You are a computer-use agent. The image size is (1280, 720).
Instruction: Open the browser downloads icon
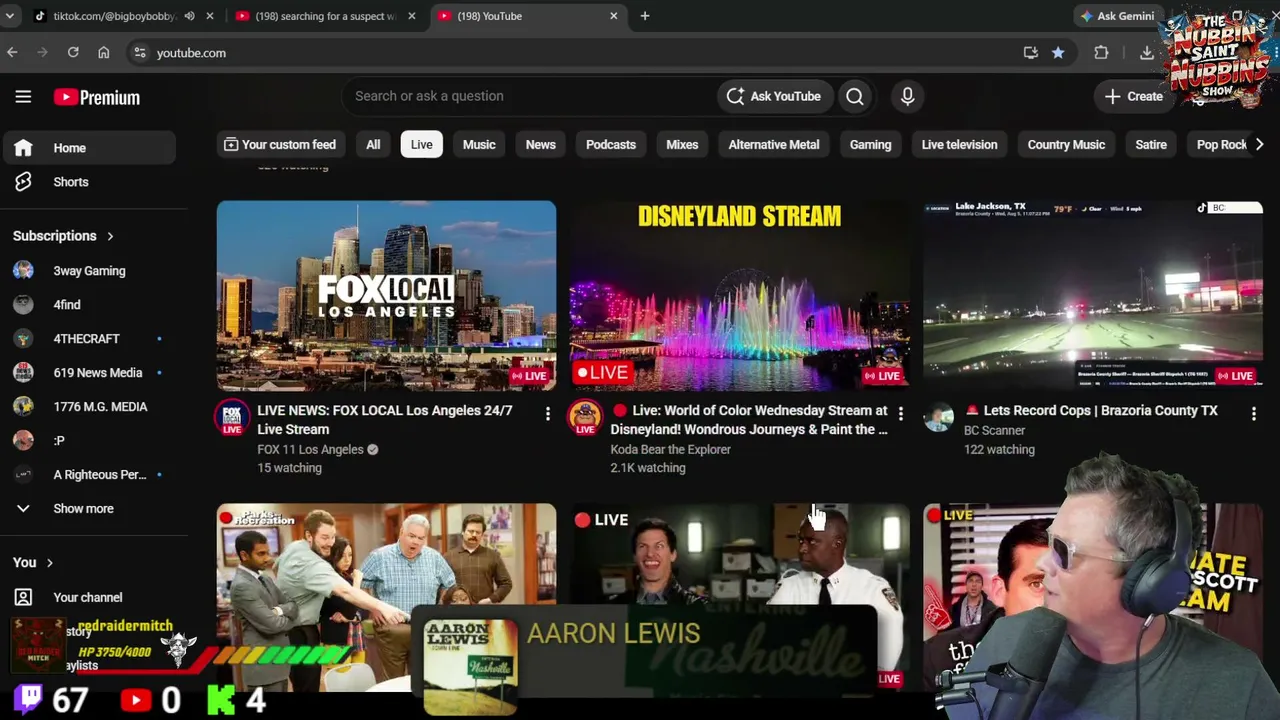coord(1146,53)
